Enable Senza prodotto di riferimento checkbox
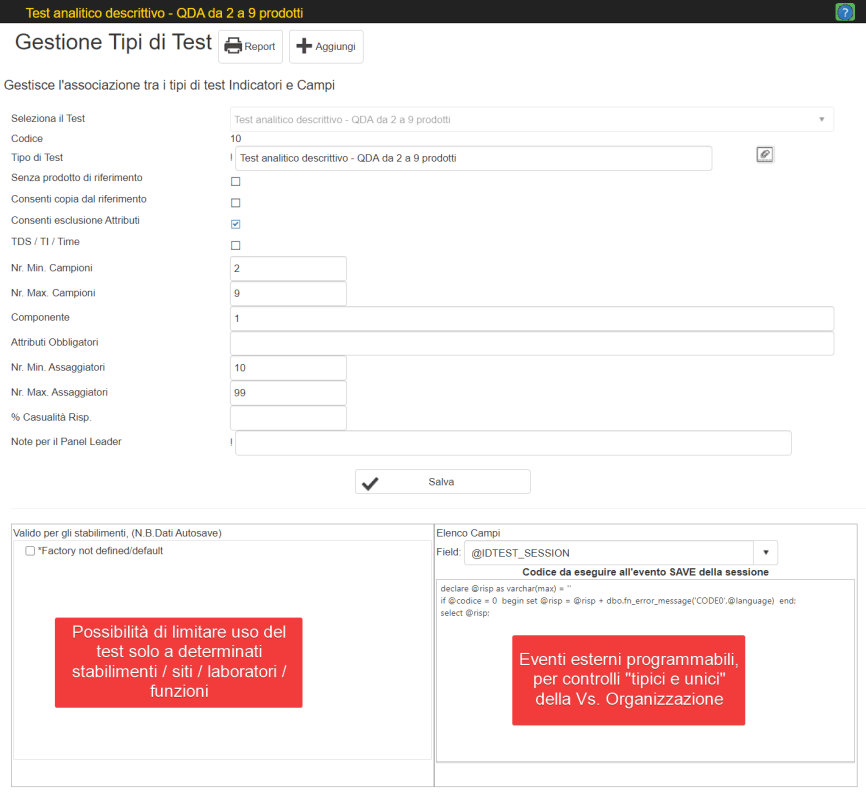 236,182
